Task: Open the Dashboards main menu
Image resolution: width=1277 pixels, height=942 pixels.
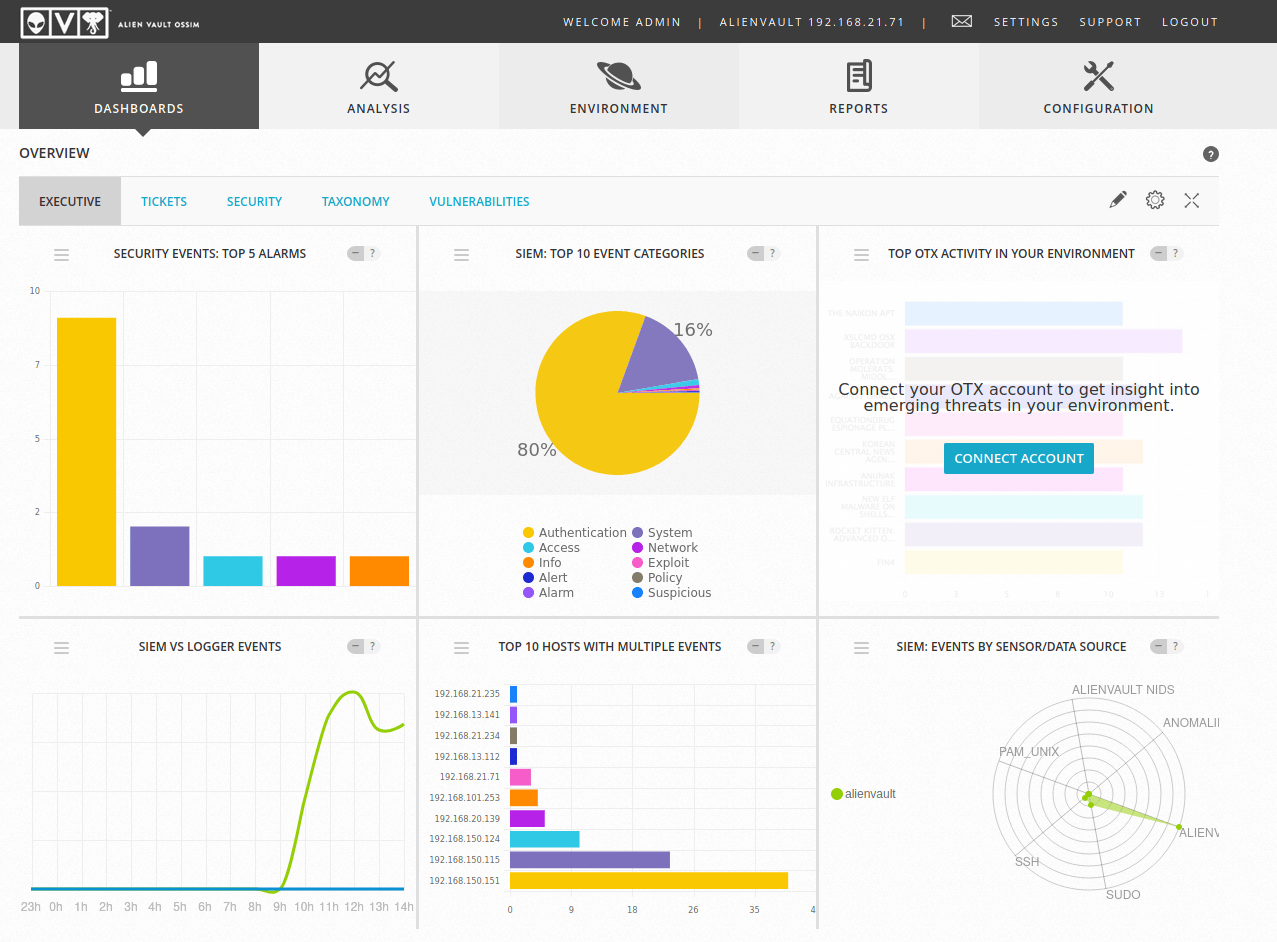Action: 139,86
